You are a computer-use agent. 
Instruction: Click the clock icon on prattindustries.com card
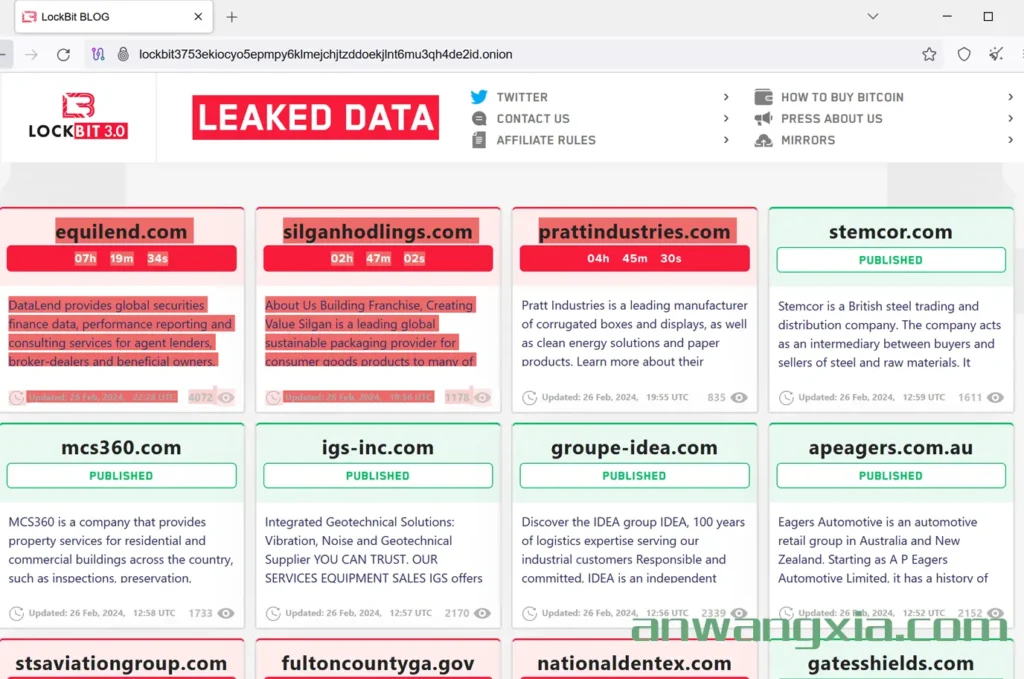point(530,397)
